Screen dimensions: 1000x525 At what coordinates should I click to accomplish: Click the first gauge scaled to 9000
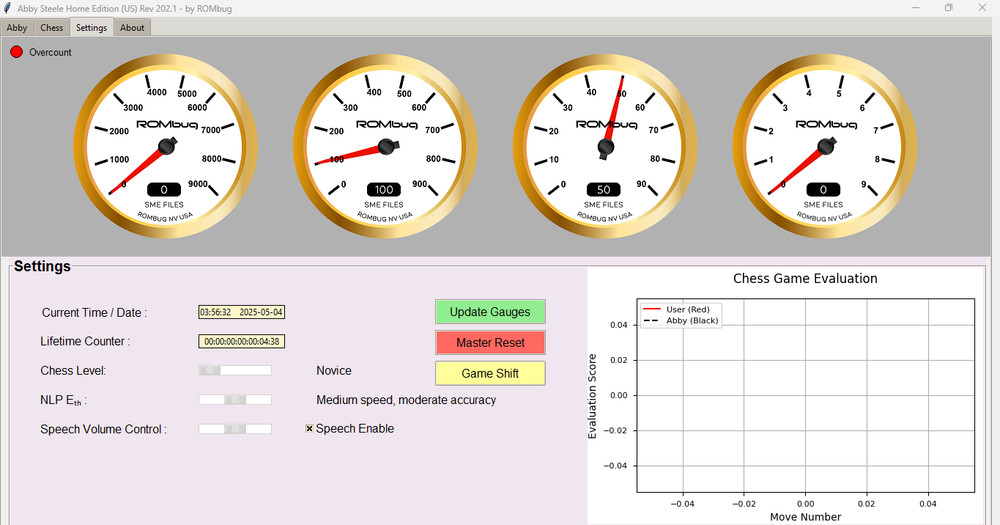point(165,146)
